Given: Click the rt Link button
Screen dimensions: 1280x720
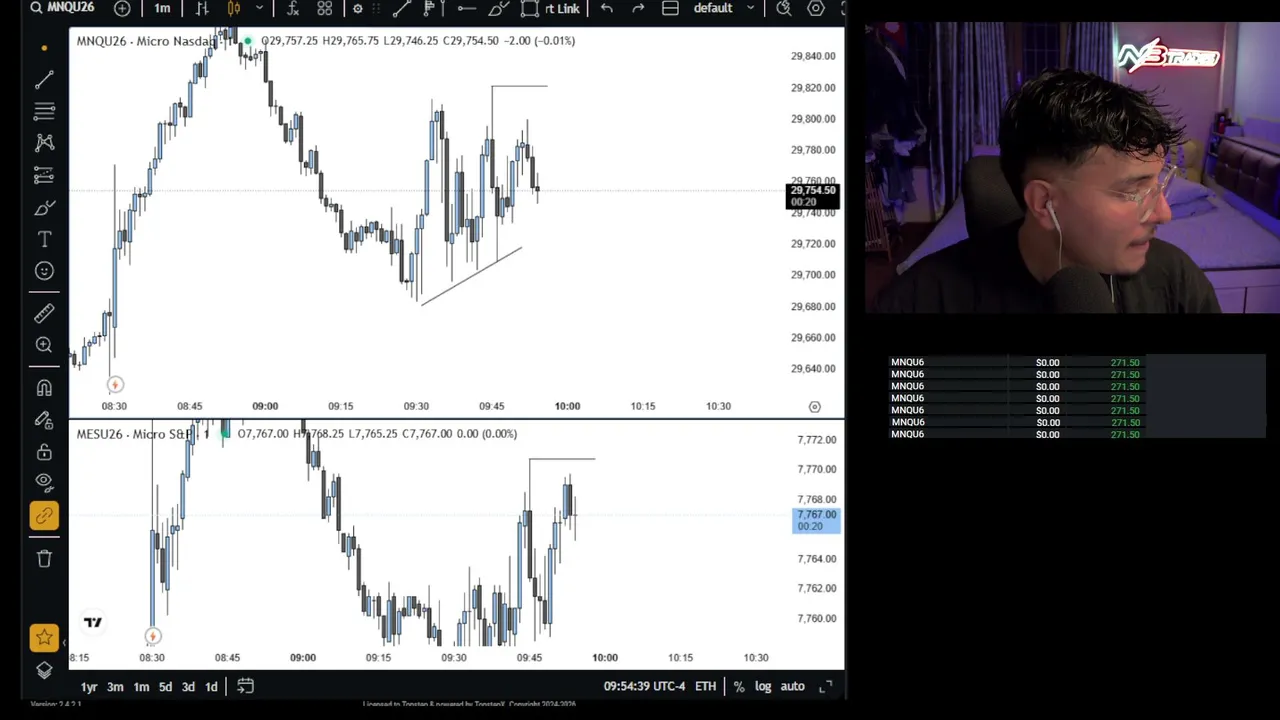Looking at the screenshot, I should (x=562, y=8).
